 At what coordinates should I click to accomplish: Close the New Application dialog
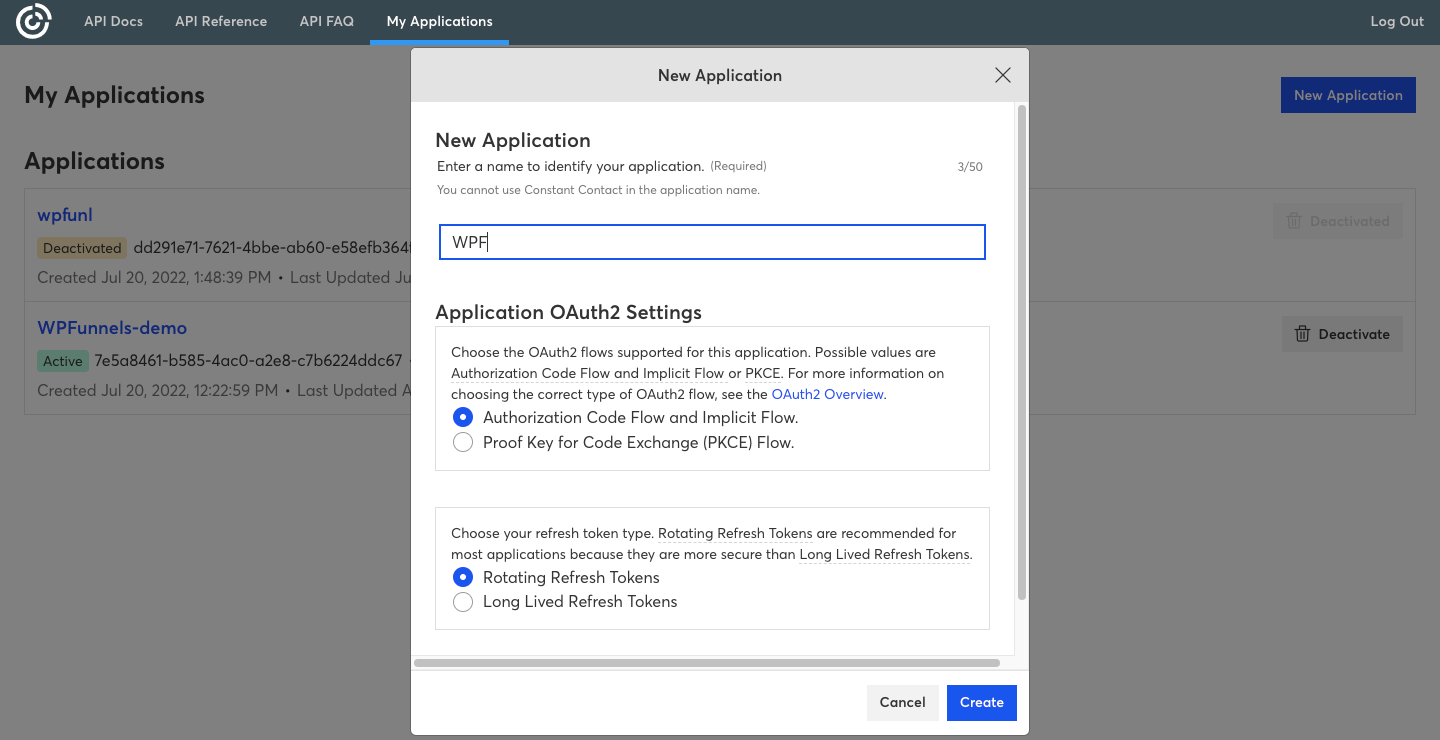pos(1003,75)
